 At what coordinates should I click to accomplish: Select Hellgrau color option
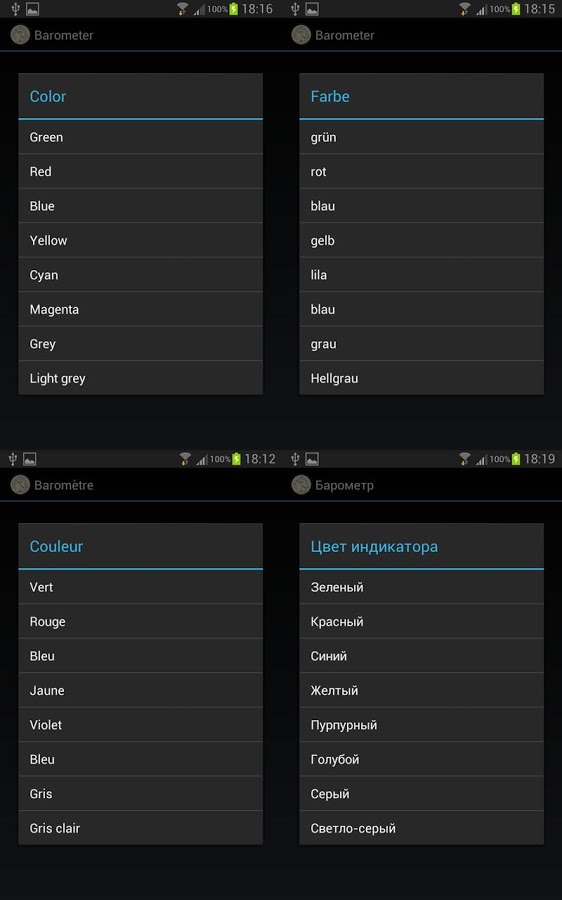(x=421, y=378)
